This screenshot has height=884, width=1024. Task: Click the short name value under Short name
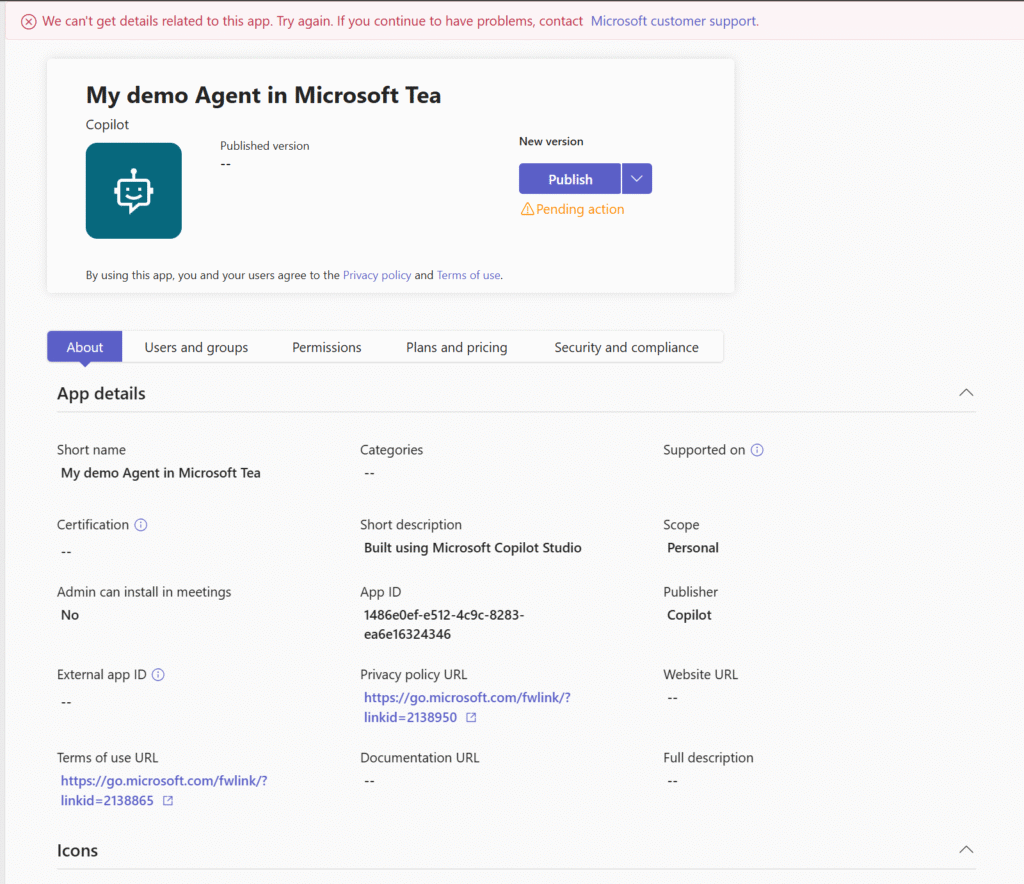click(x=161, y=473)
